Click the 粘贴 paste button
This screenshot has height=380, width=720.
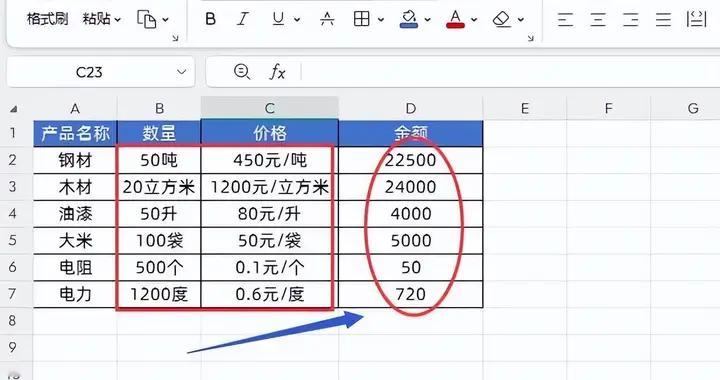click(x=96, y=19)
